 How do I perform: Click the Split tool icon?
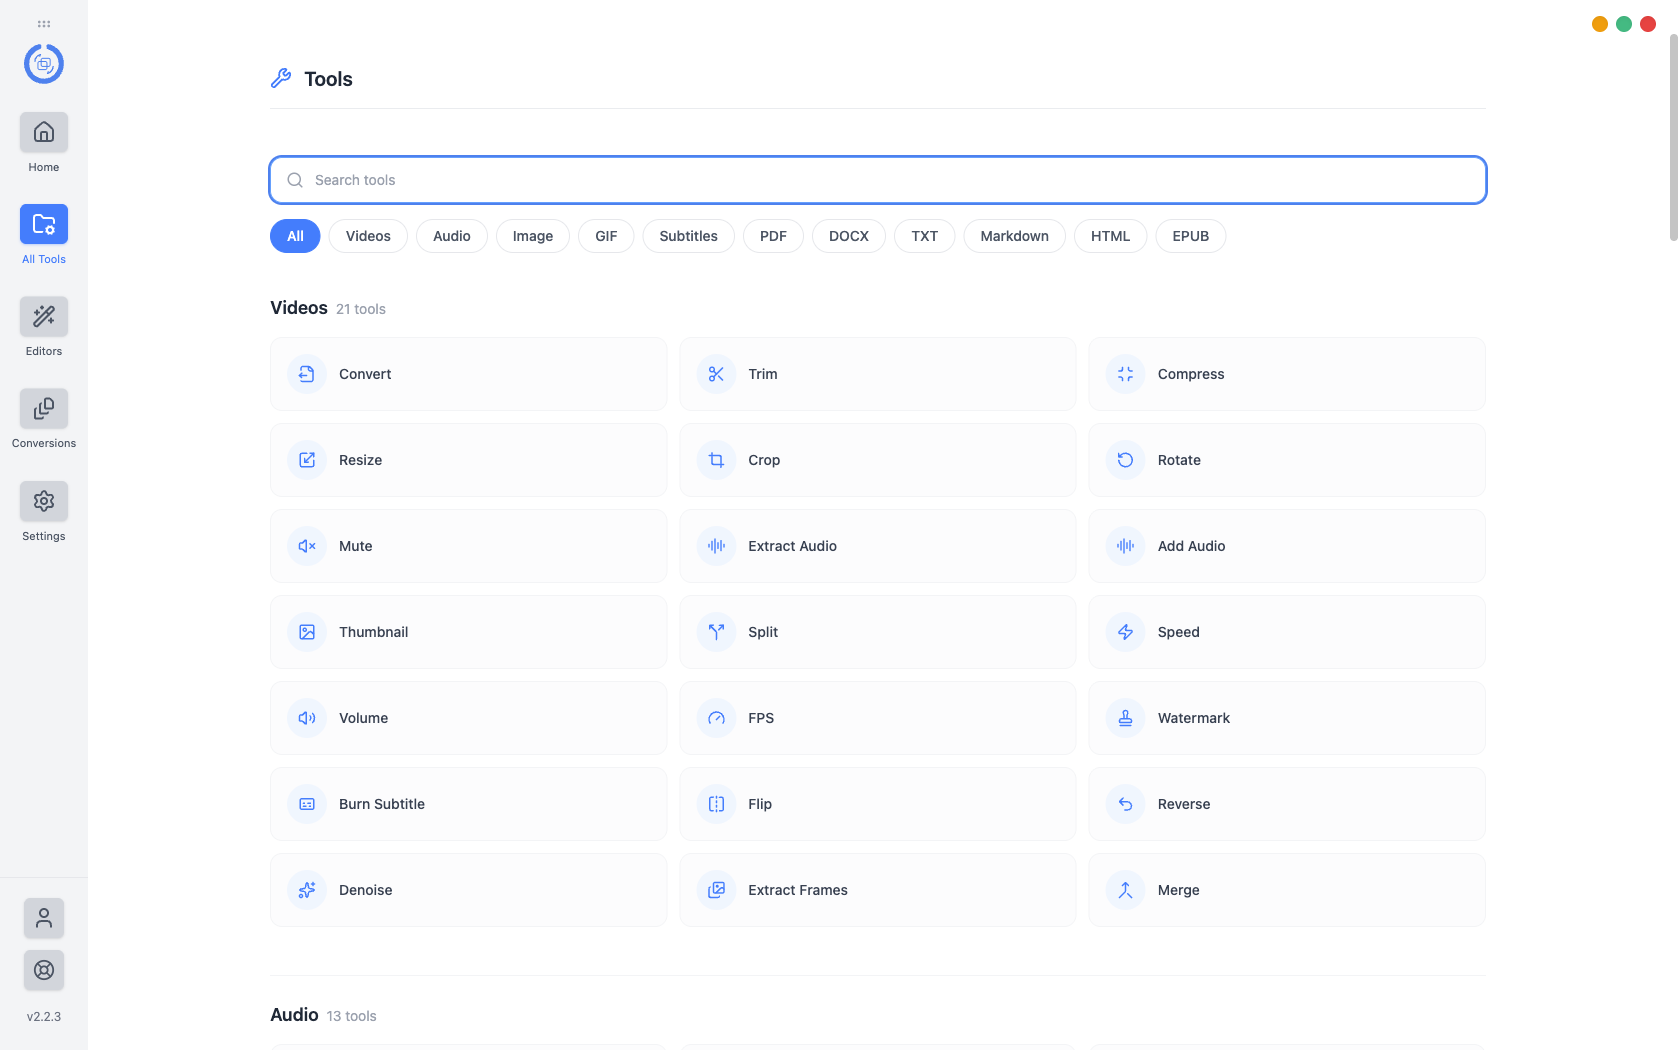tap(716, 632)
